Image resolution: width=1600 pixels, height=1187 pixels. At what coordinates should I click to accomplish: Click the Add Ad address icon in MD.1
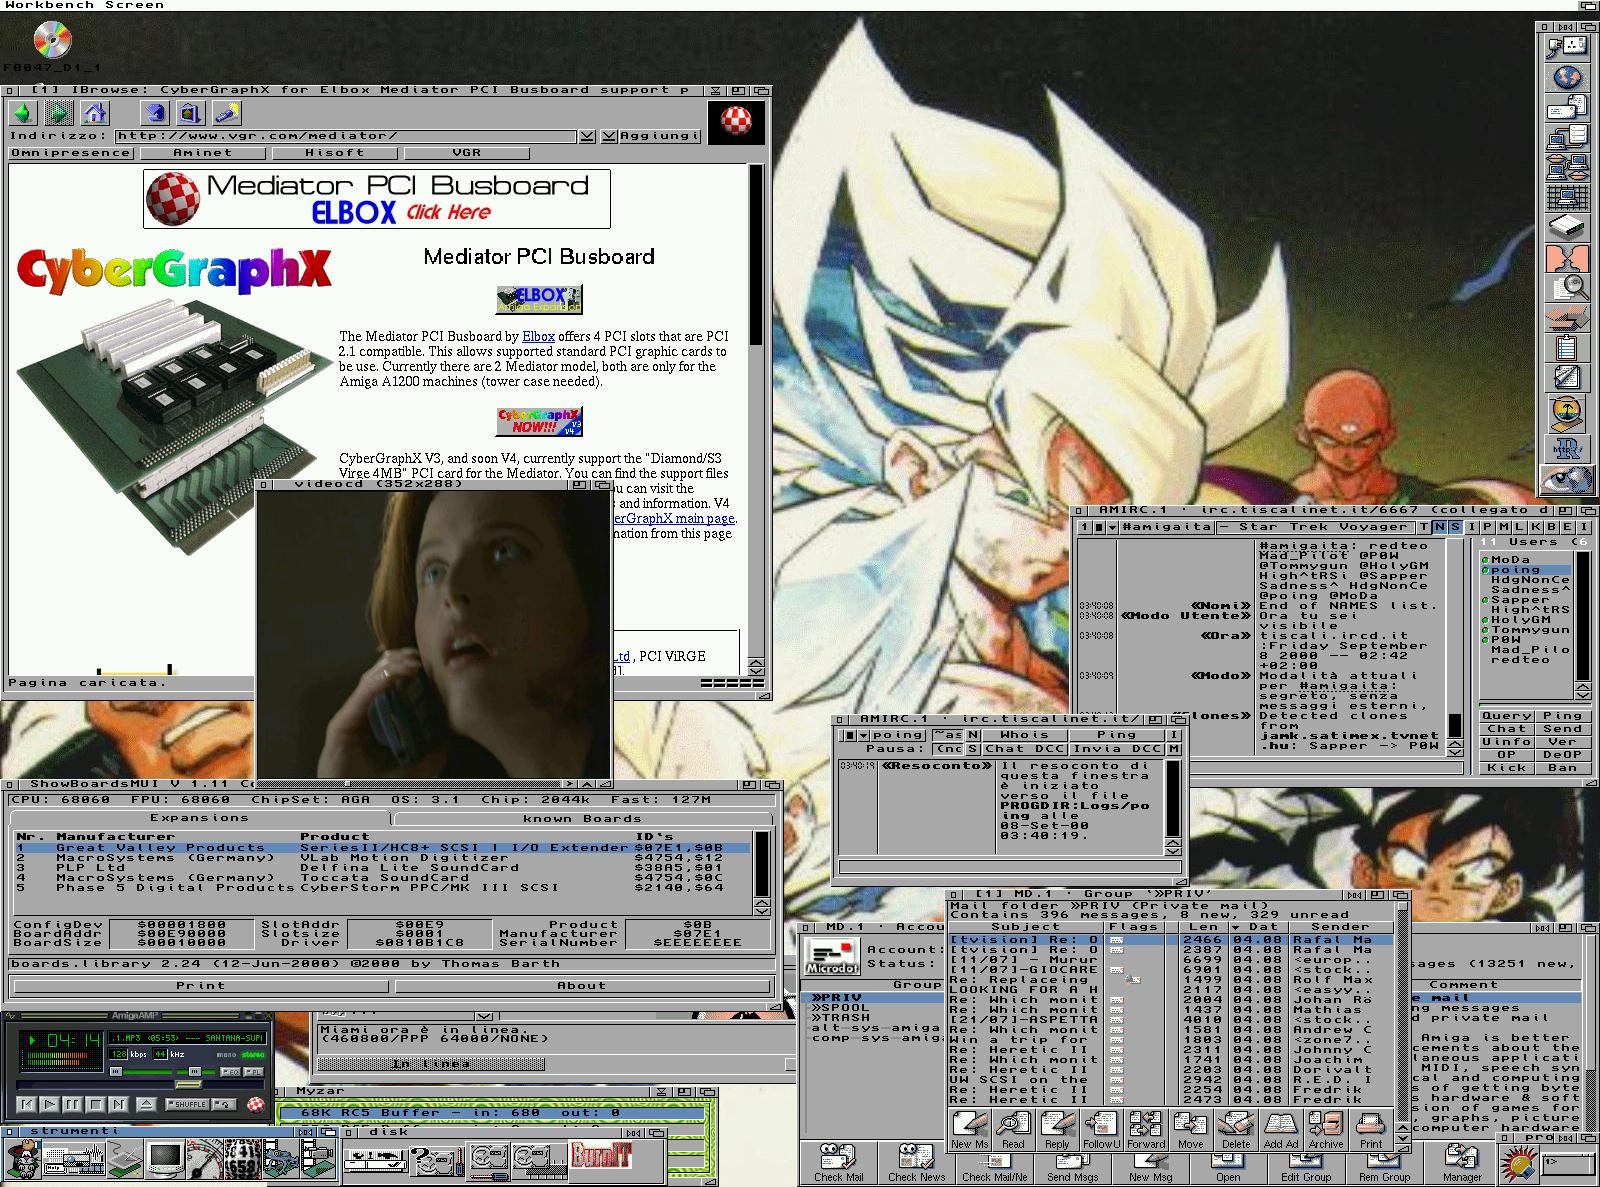[x=1280, y=1130]
